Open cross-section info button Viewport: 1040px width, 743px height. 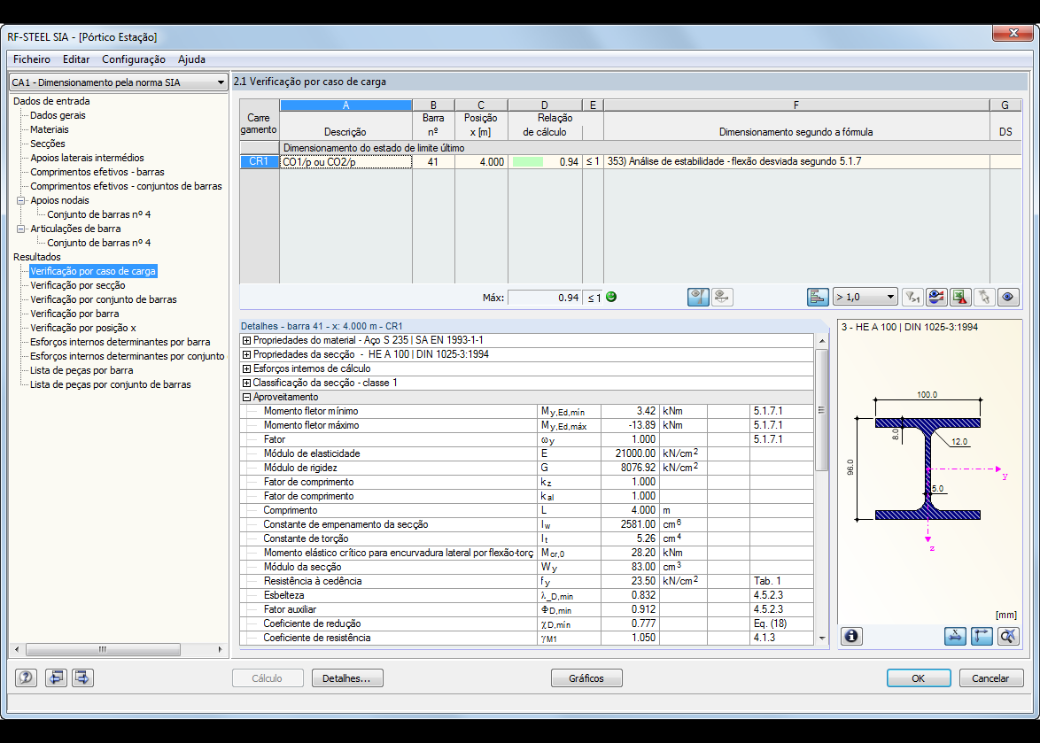point(852,636)
